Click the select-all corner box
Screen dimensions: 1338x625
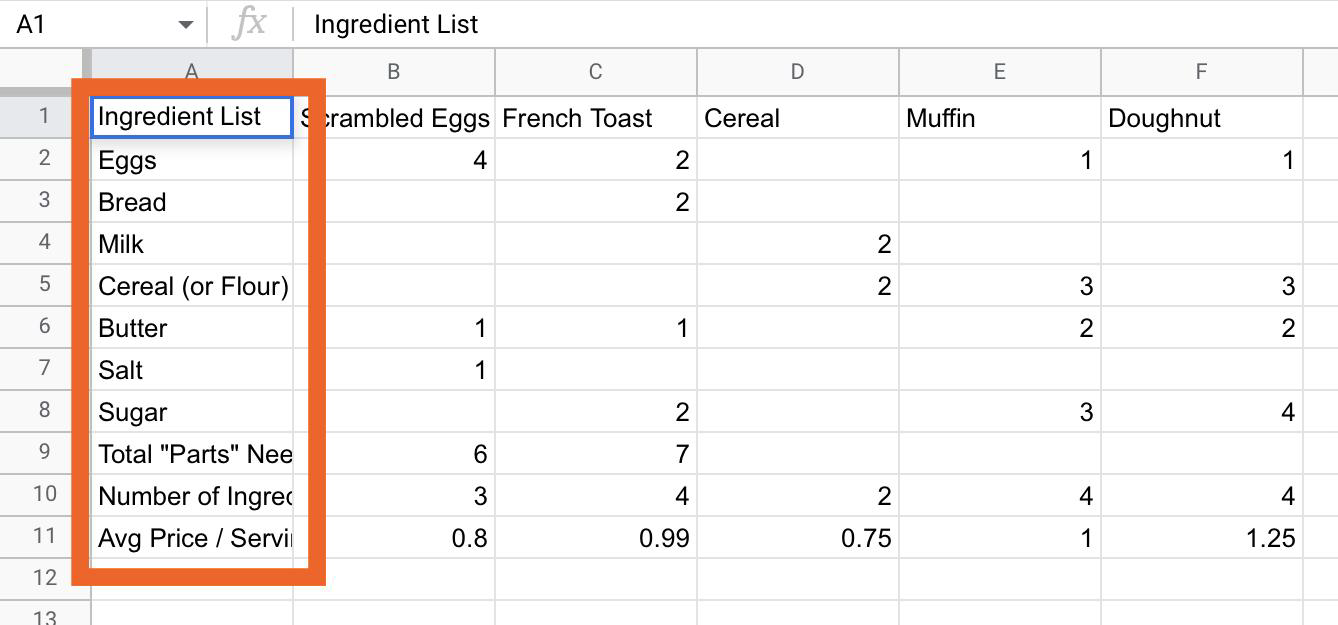[x=44, y=71]
